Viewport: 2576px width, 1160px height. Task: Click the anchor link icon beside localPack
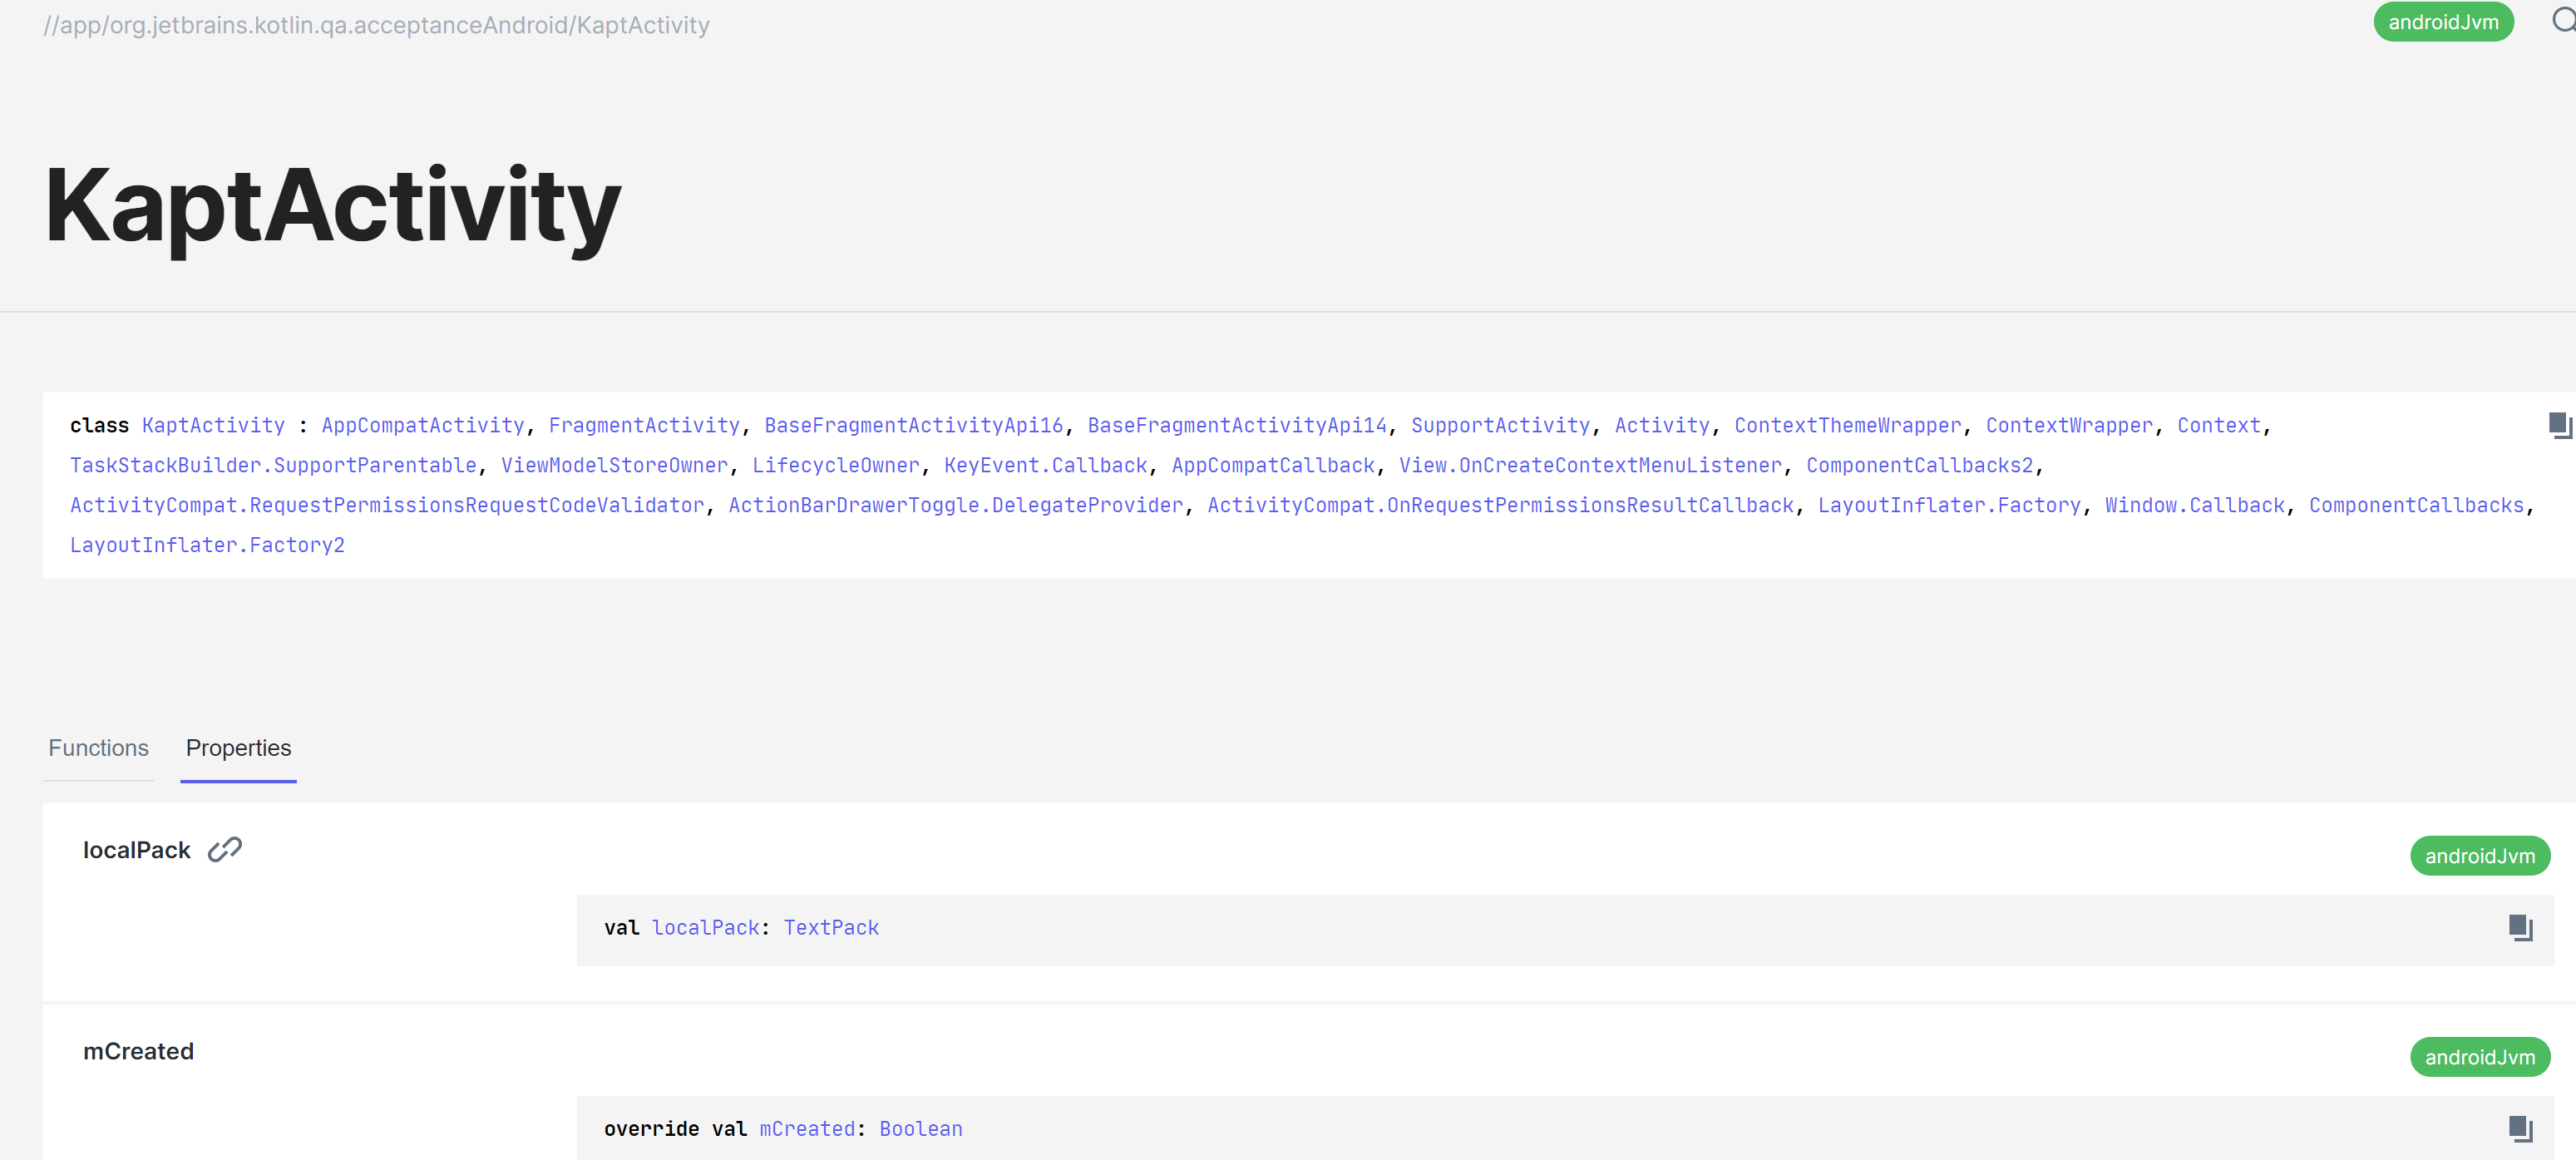pyautogui.click(x=226, y=849)
